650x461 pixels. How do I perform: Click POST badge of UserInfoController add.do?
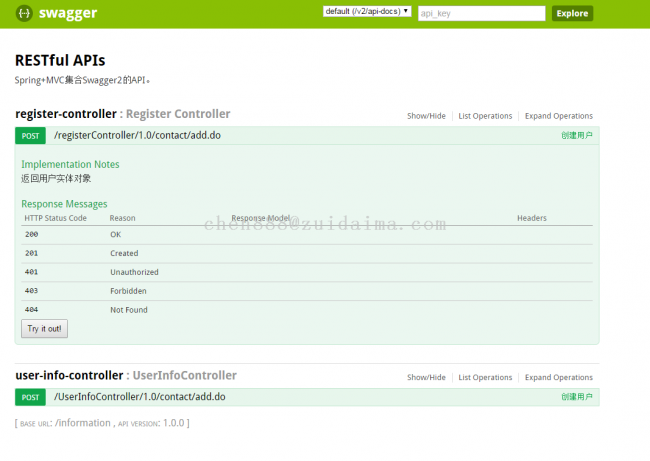[30, 398]
